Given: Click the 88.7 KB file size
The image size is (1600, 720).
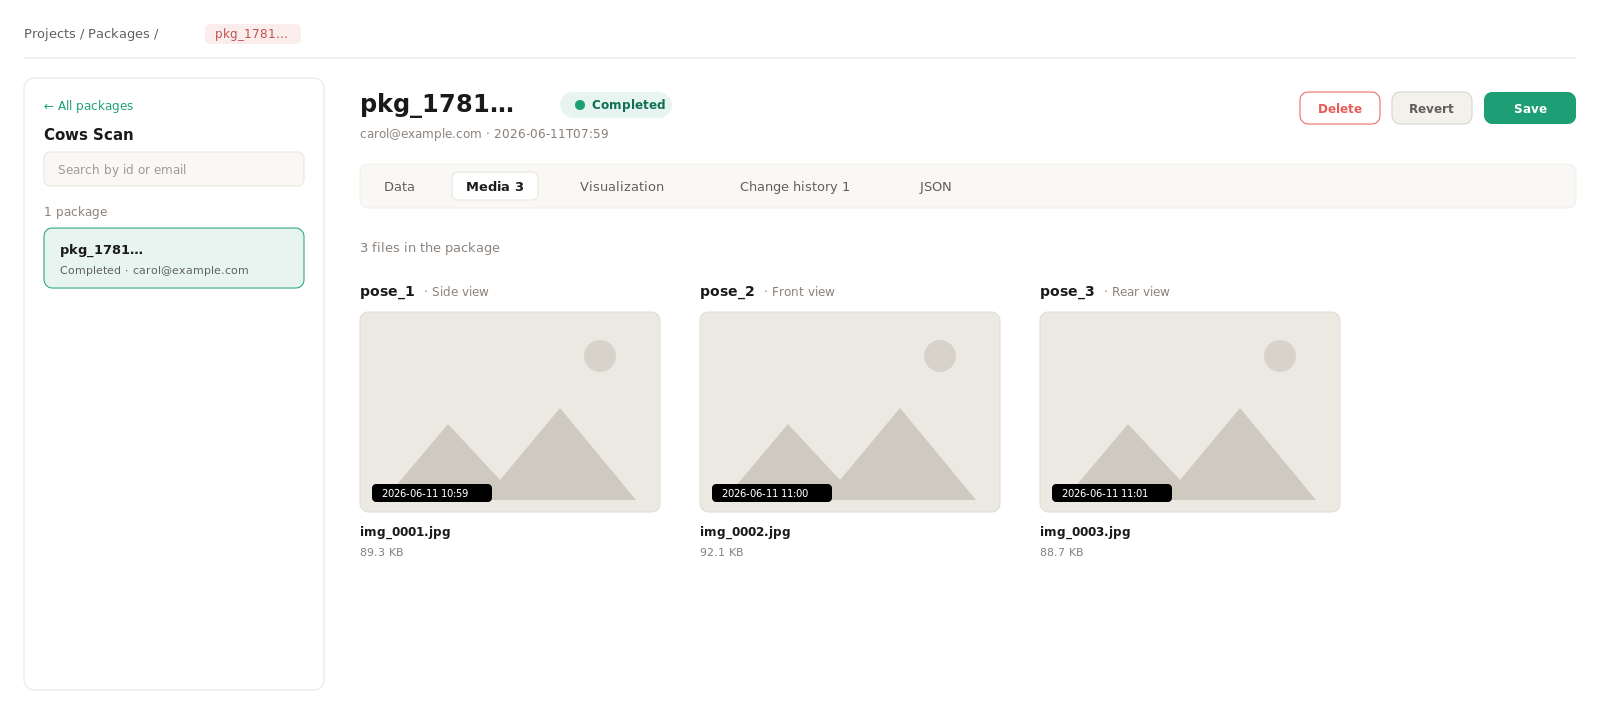Looking at the screenshot, I should coord(1062,552).
